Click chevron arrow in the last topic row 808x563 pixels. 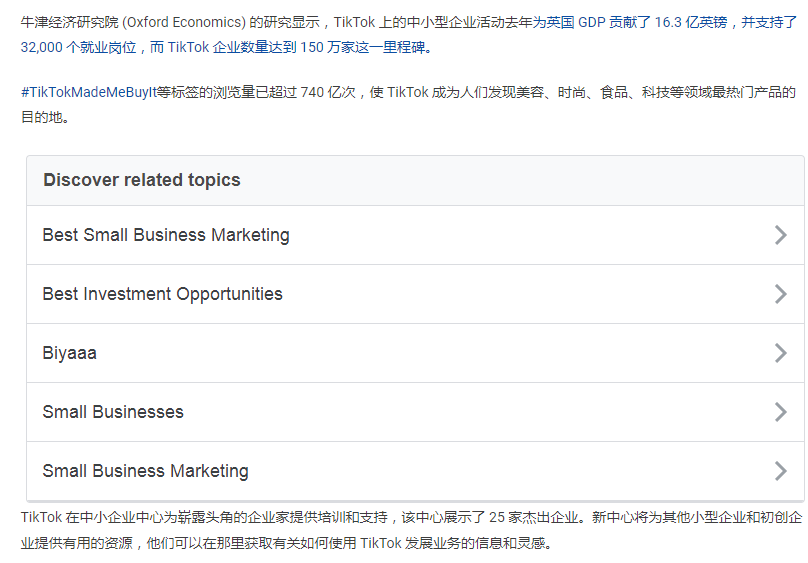tap(781, 471)
